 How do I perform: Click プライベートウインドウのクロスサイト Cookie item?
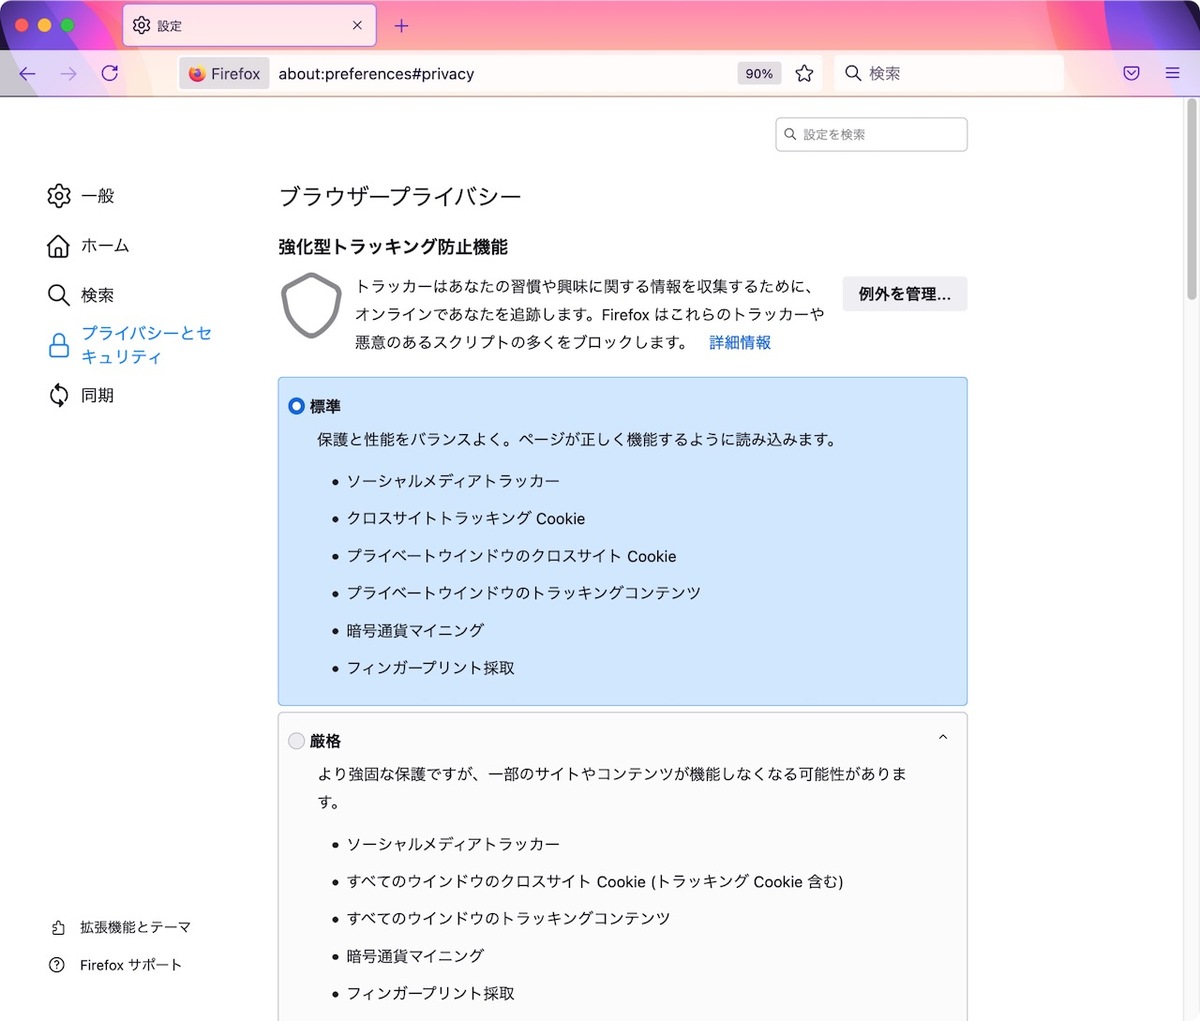pos(511,556)
